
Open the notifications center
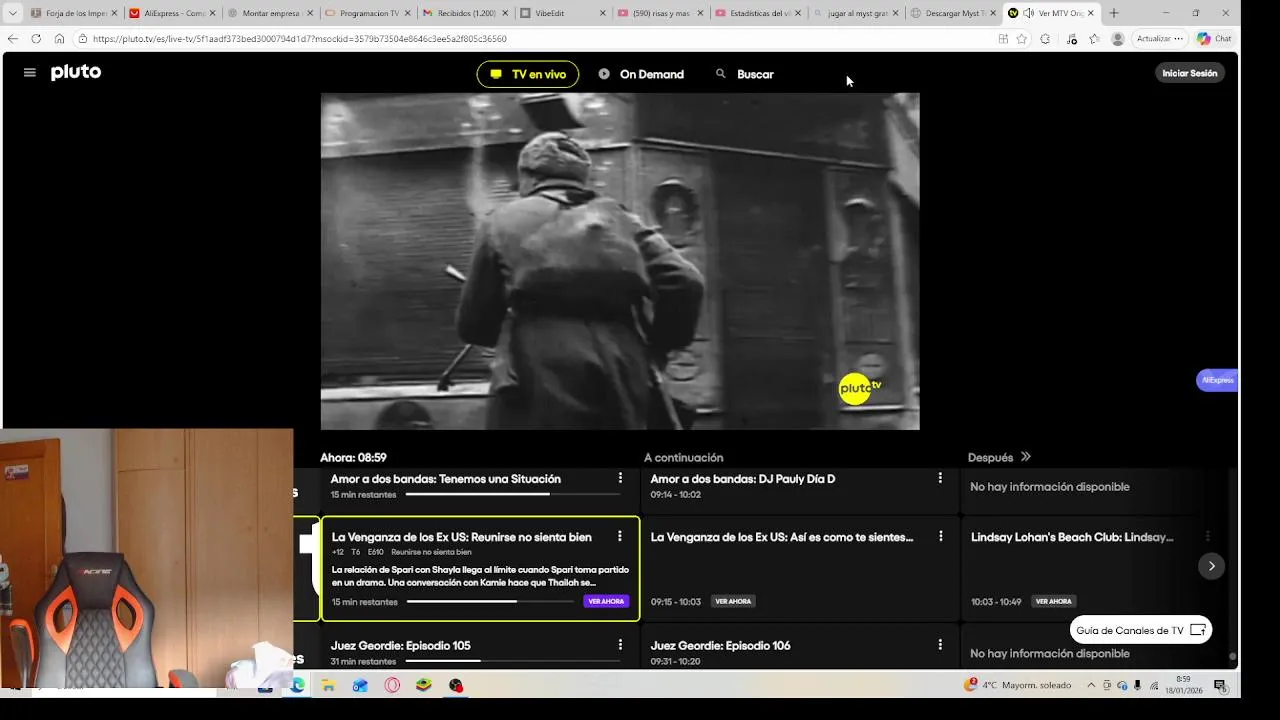[x=1220, y=685]
